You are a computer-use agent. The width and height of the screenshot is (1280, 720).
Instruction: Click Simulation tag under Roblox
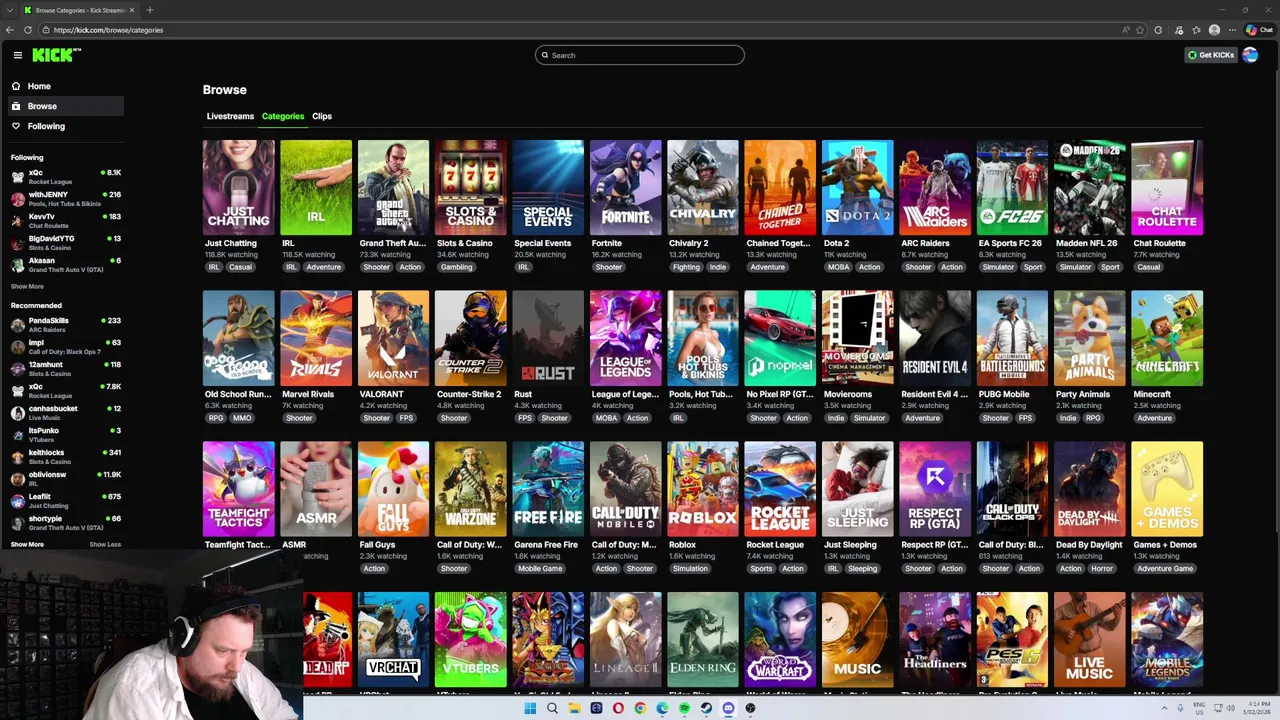point(690,568)
